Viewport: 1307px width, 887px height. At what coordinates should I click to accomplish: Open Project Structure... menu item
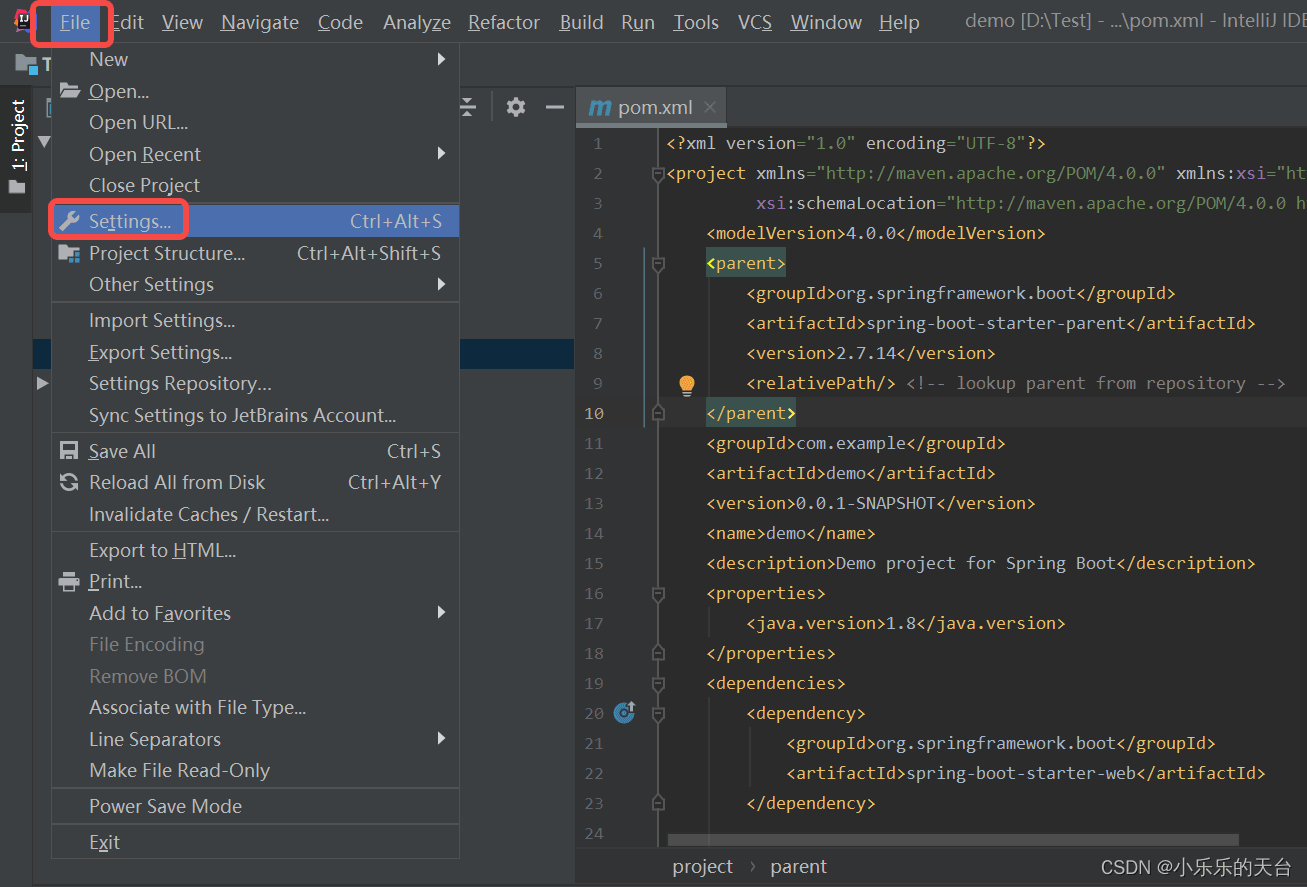click(255, 253)
